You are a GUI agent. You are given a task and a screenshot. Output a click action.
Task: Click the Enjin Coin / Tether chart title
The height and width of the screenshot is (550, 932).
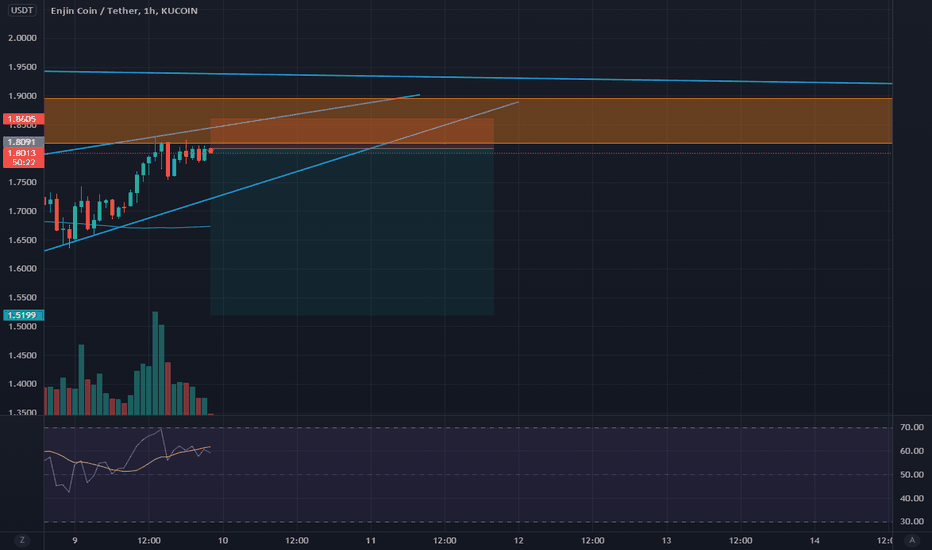click(124, 11)
